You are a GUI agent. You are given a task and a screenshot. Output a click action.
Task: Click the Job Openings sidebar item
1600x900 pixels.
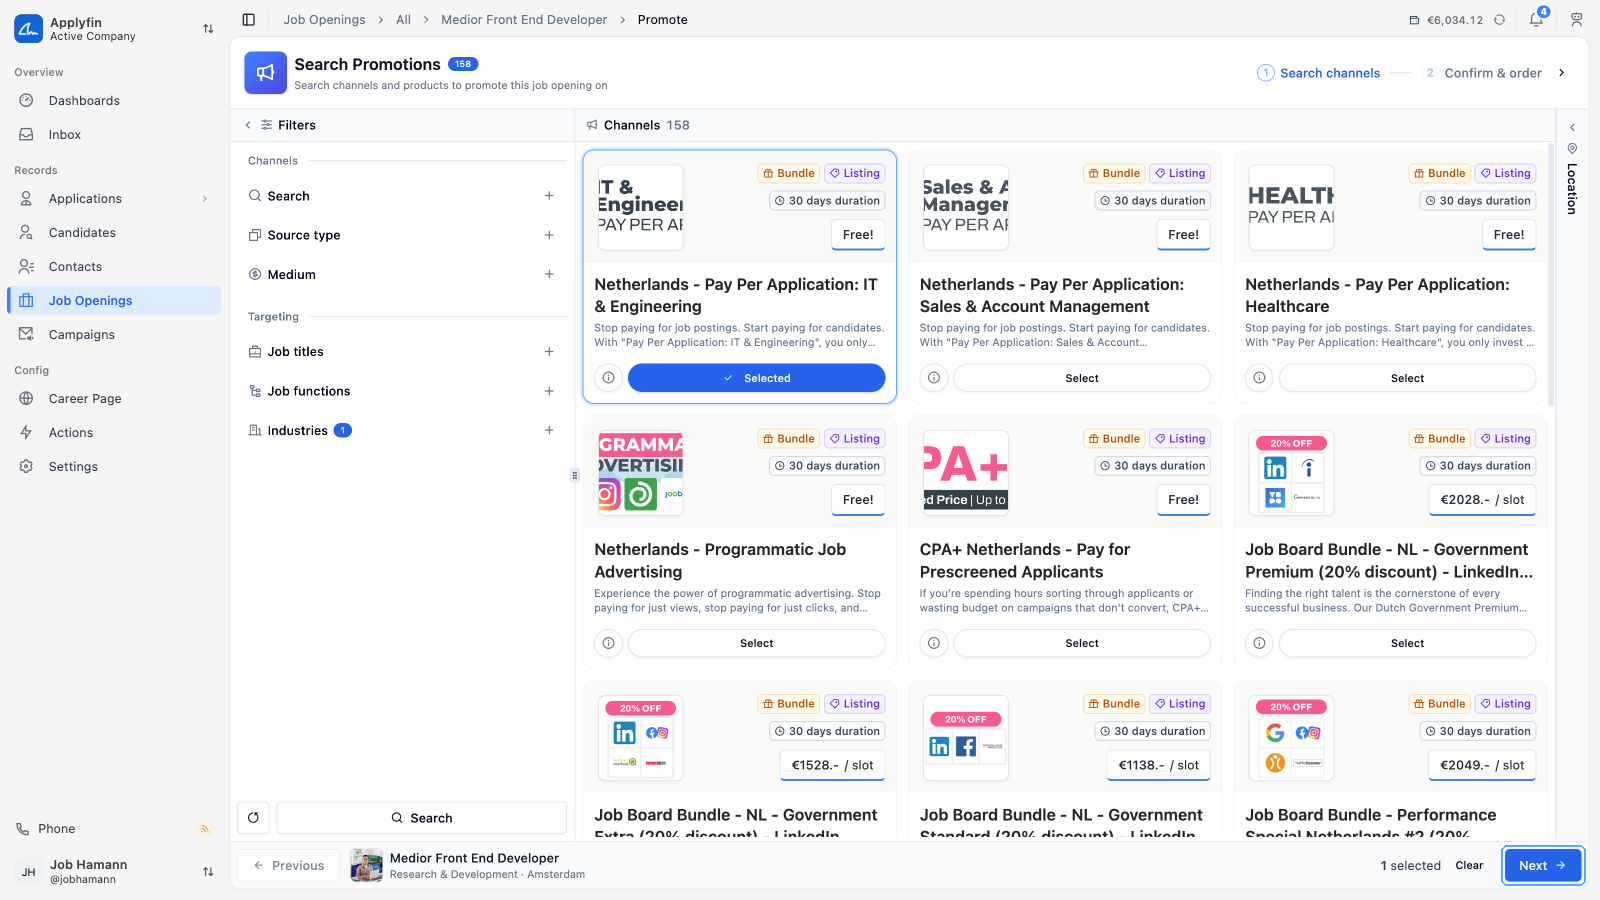point(114,301)
